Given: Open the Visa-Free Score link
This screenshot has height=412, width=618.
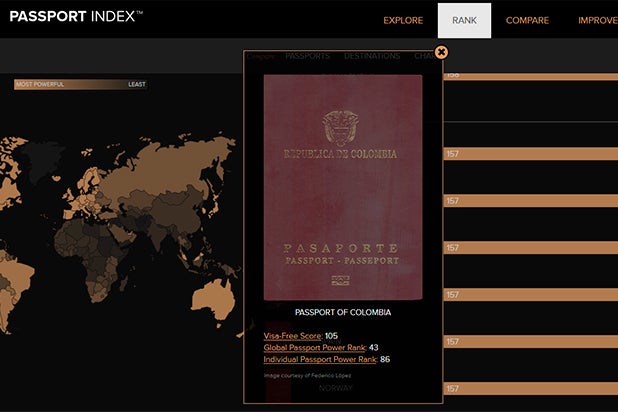Looking at the screenshot, I should [x=292, y=336].
